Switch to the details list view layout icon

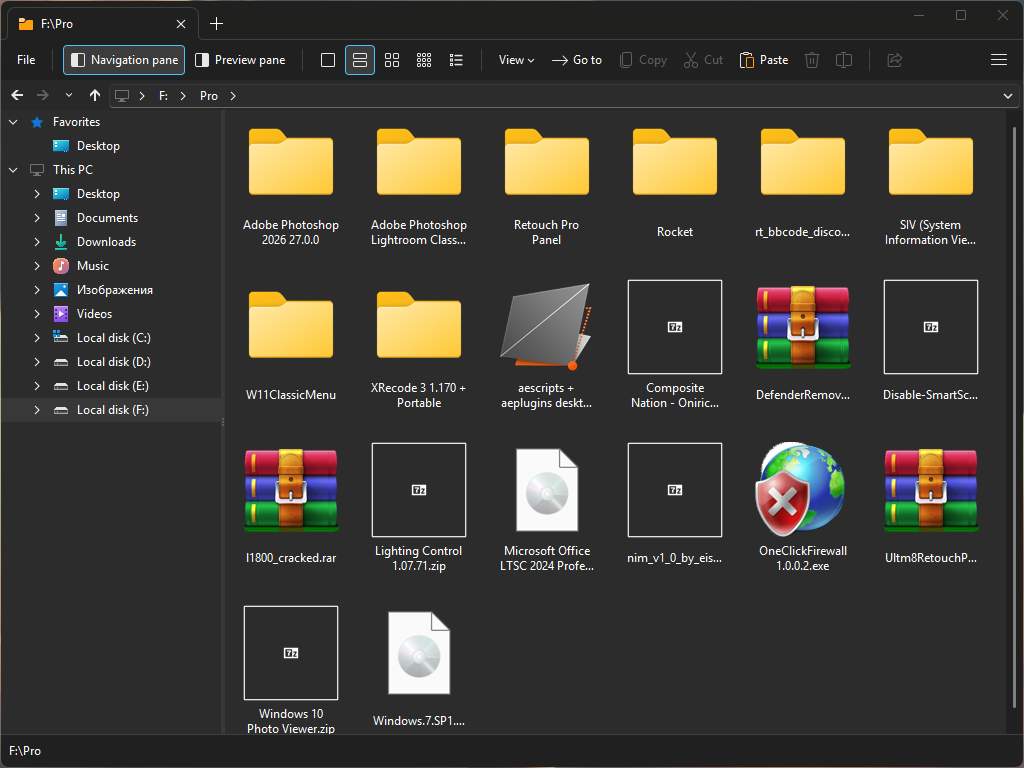point(457,60)
